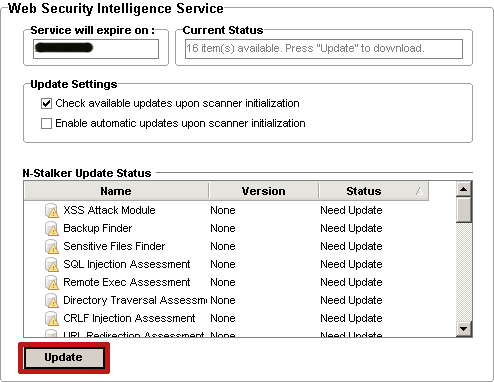The image size is (494, 382).
Task: Sort the list by Version column
Action: pyautogui.click(x=263, y=191)
